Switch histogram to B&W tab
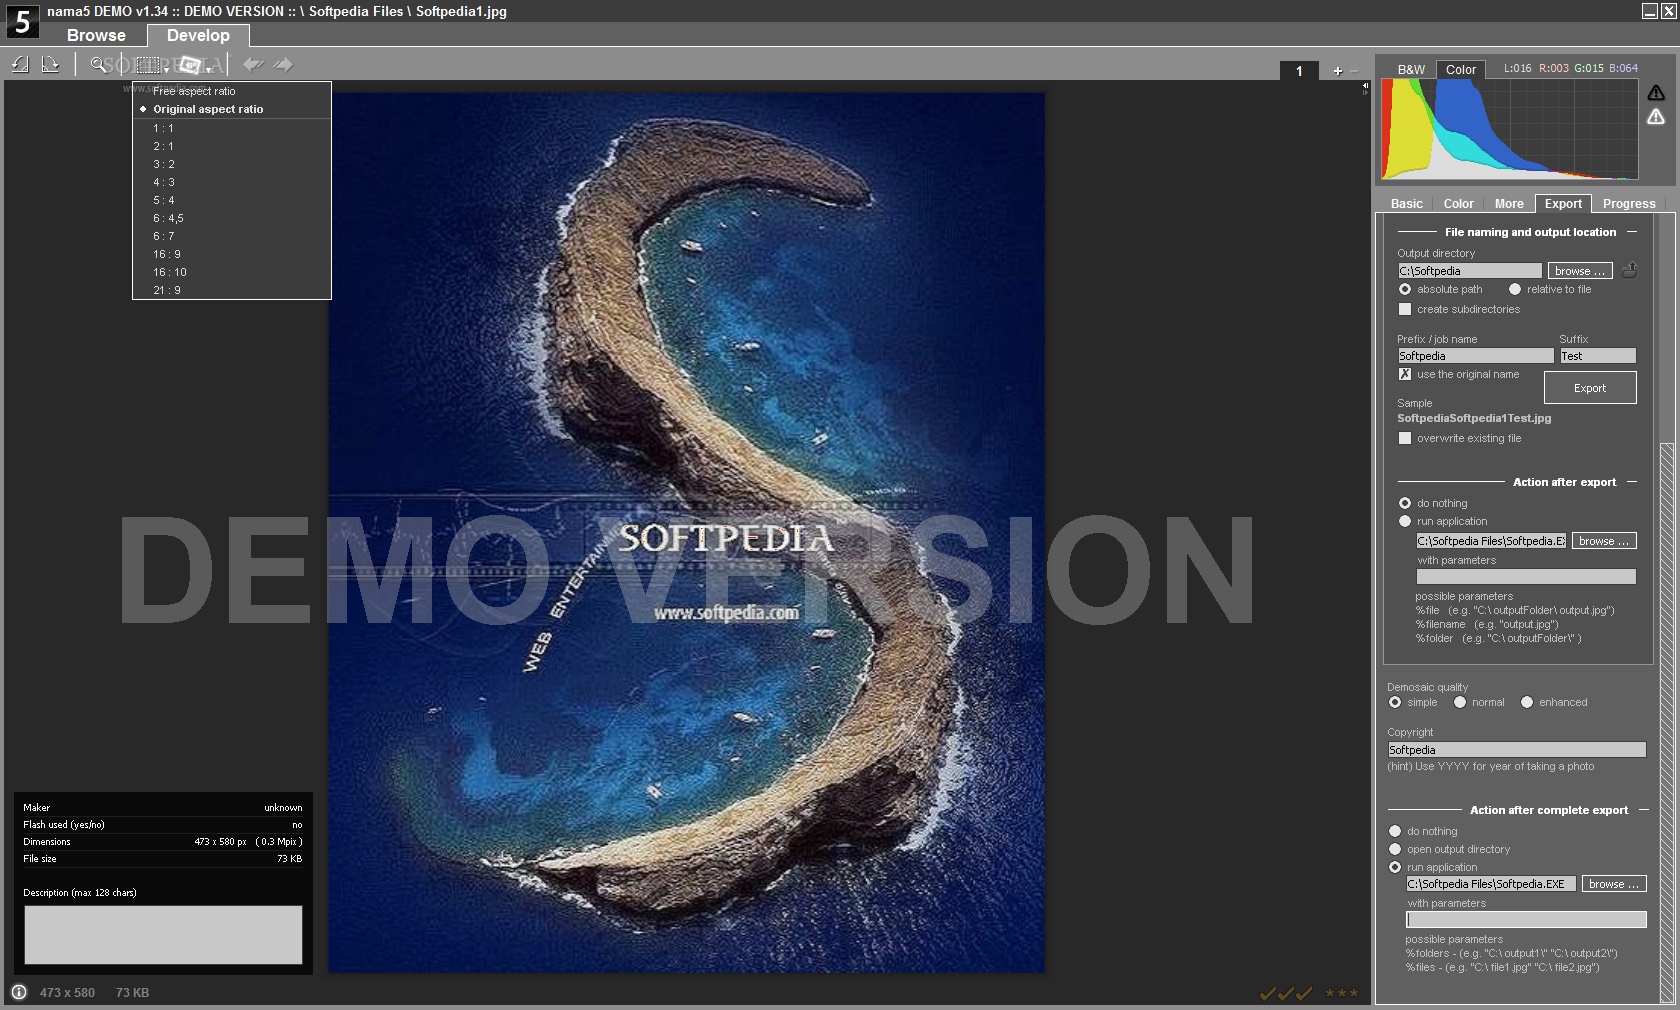 pos(1411,69)
